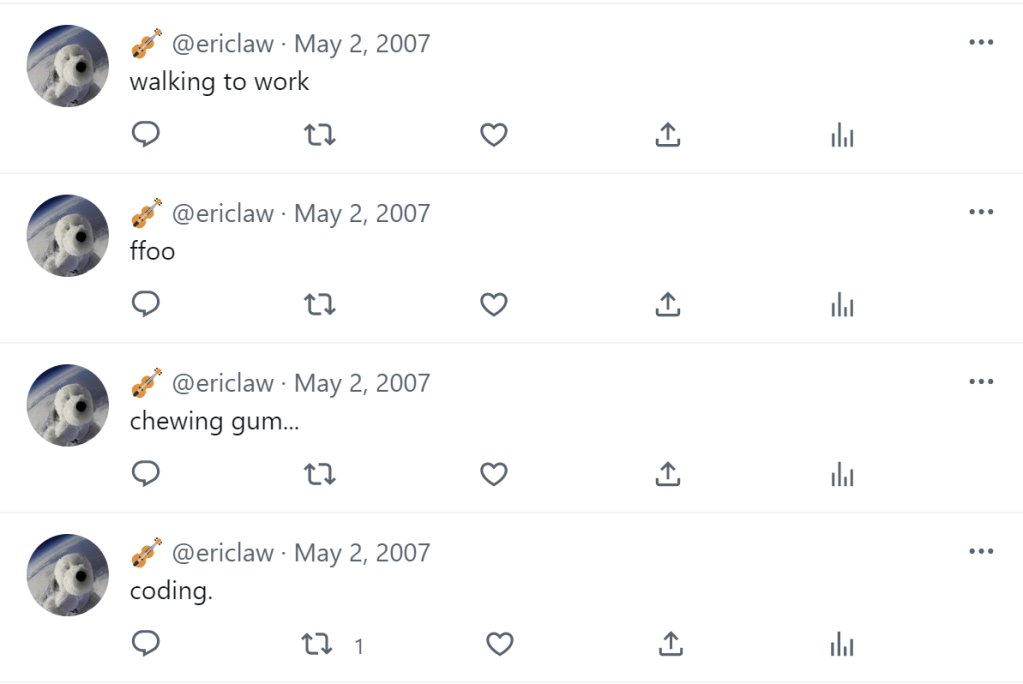Open @ericlaw profile from the "ffoo" tweet
The image size is (1023, 684).
pyautogui.click(x=223, y=213)
